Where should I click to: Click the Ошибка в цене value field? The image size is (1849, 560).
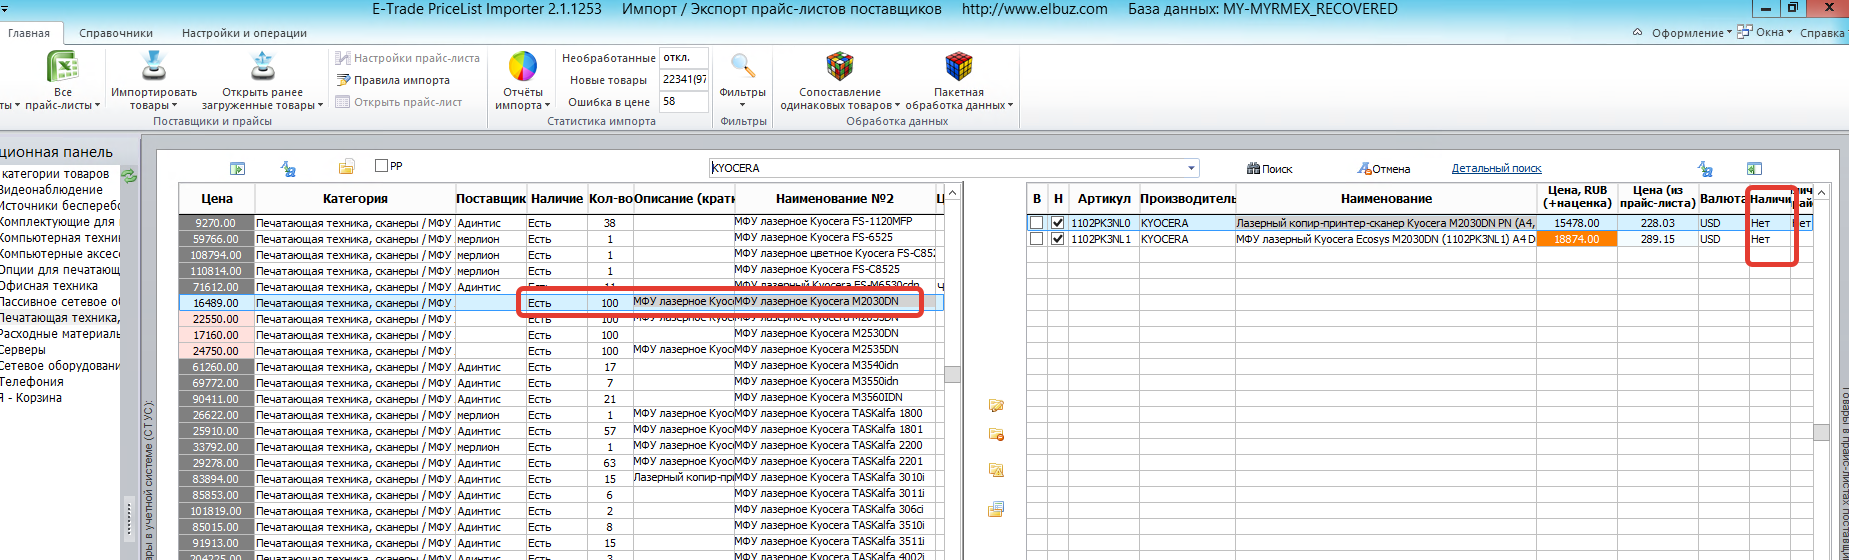coord(684,102)
